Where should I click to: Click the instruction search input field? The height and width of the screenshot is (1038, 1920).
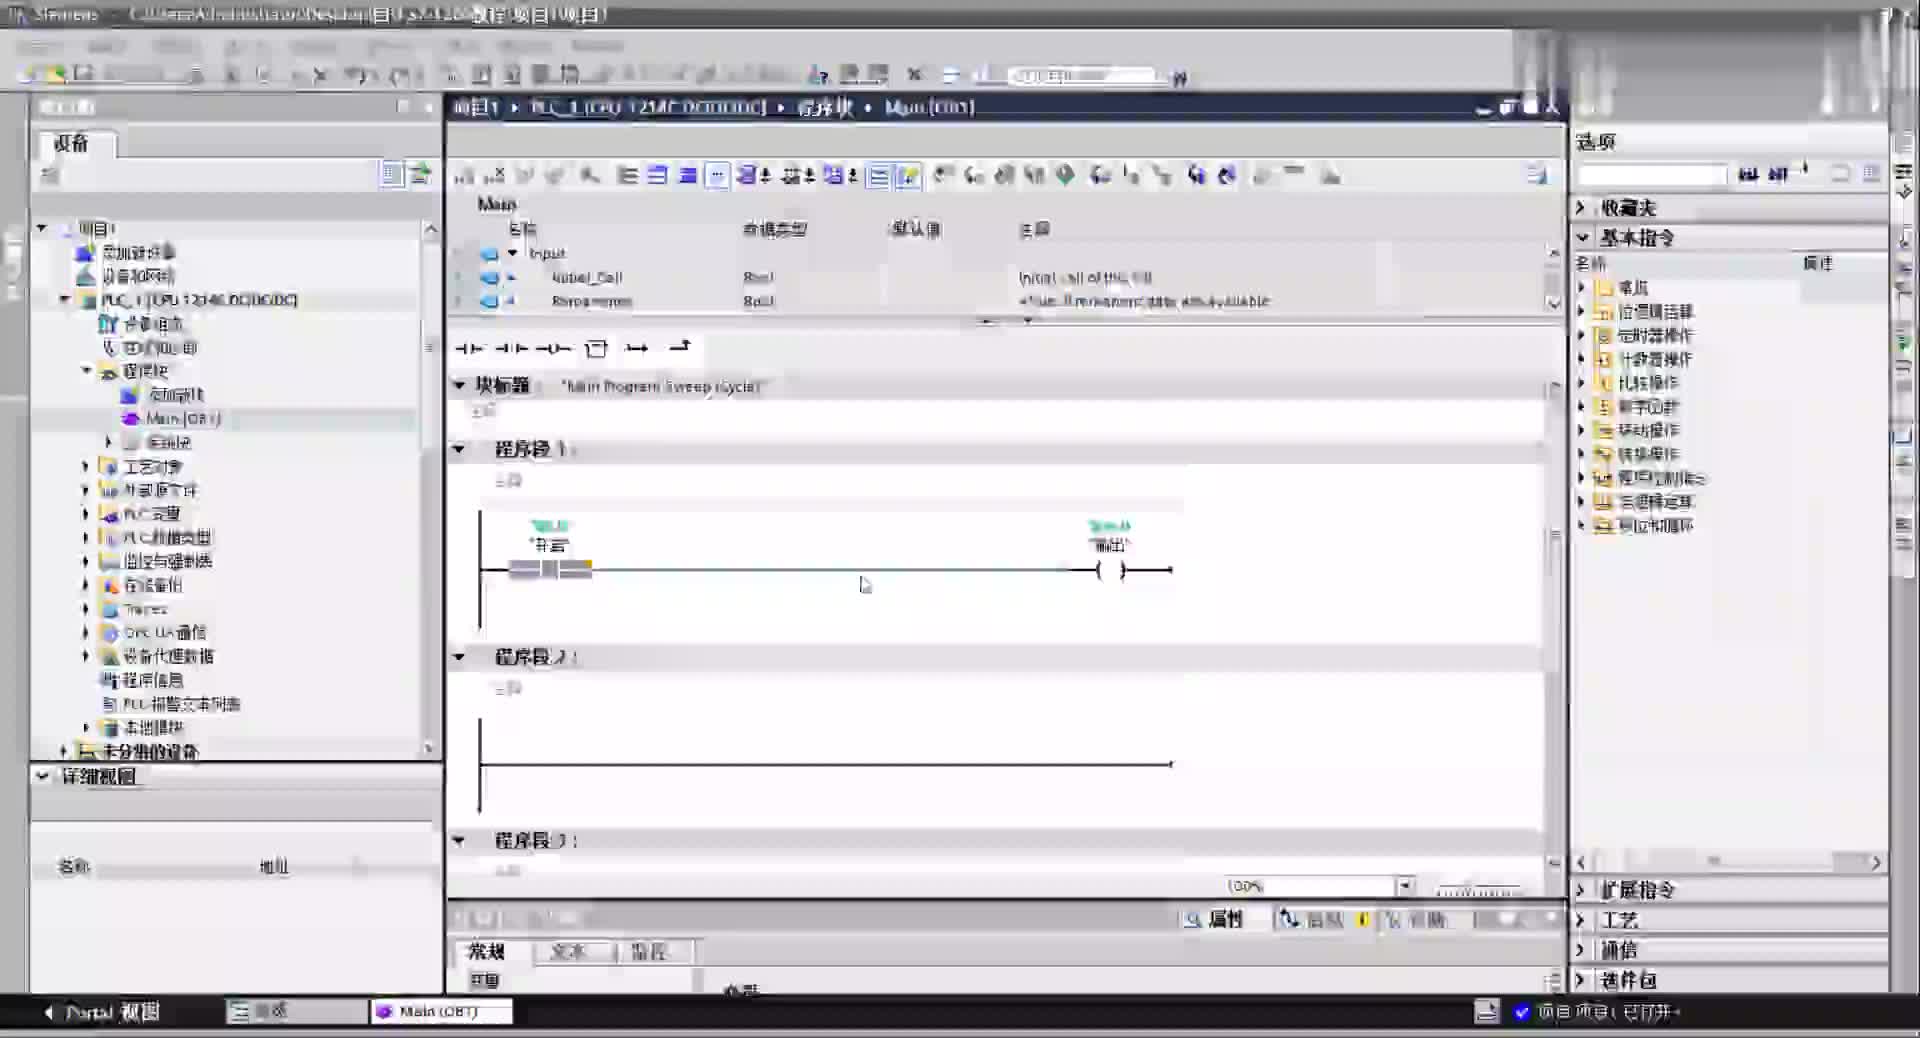pos(1652,175)
